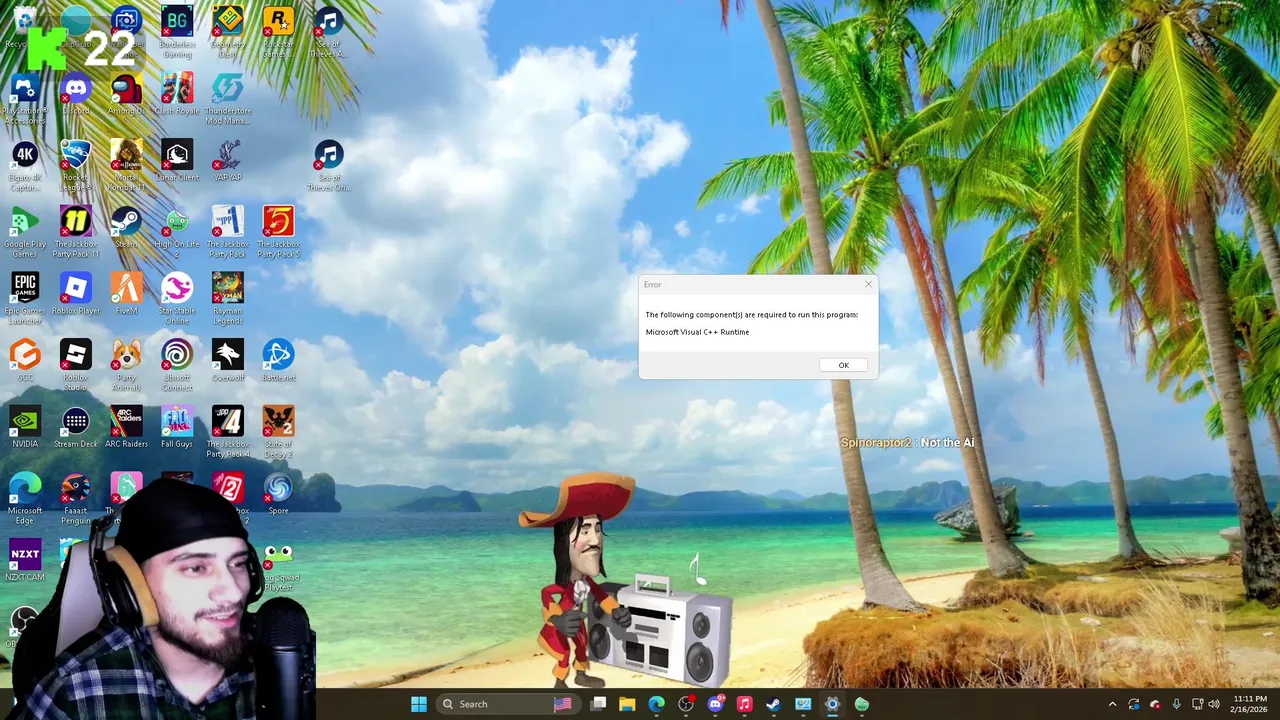The width and height of the screenshot is (1280, 720).
Task: Open the clock showing 11:11 PM
Action: [1250, 704]
